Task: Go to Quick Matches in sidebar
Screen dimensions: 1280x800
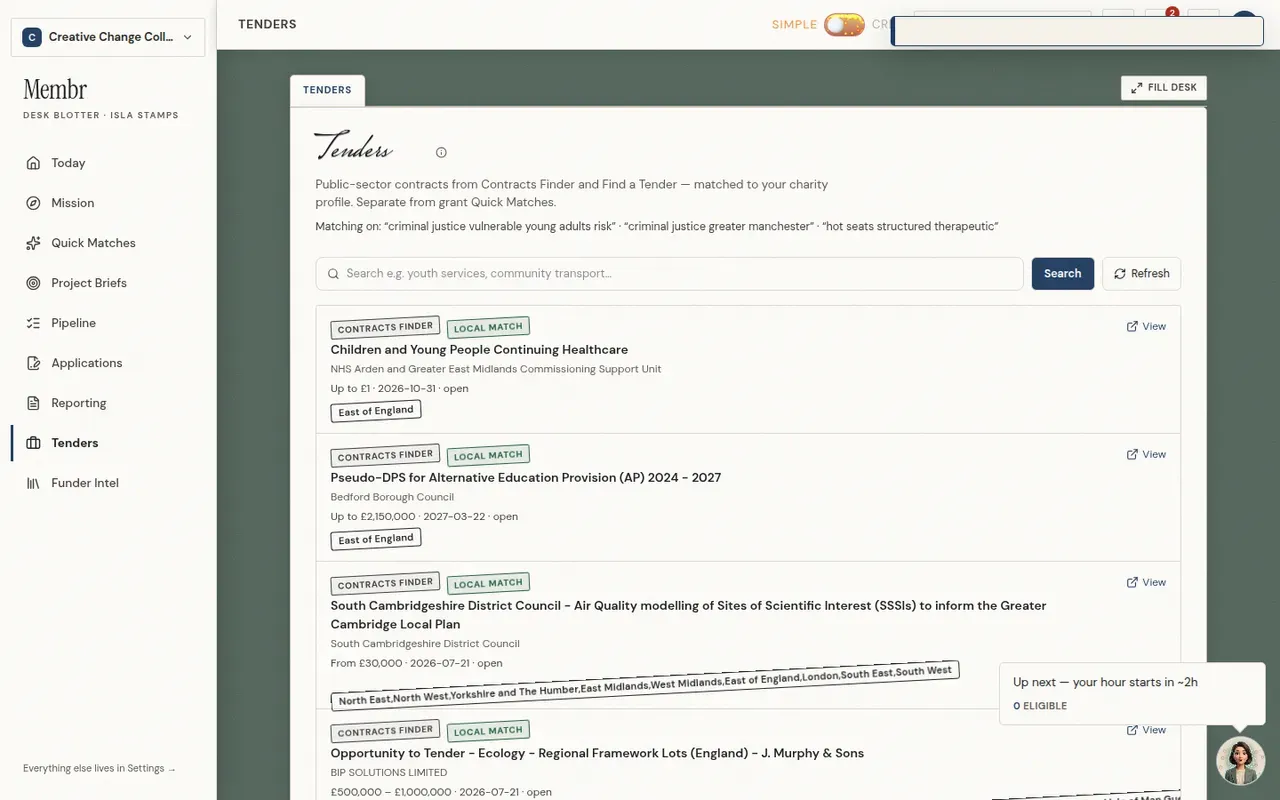Action: [108, 243]
